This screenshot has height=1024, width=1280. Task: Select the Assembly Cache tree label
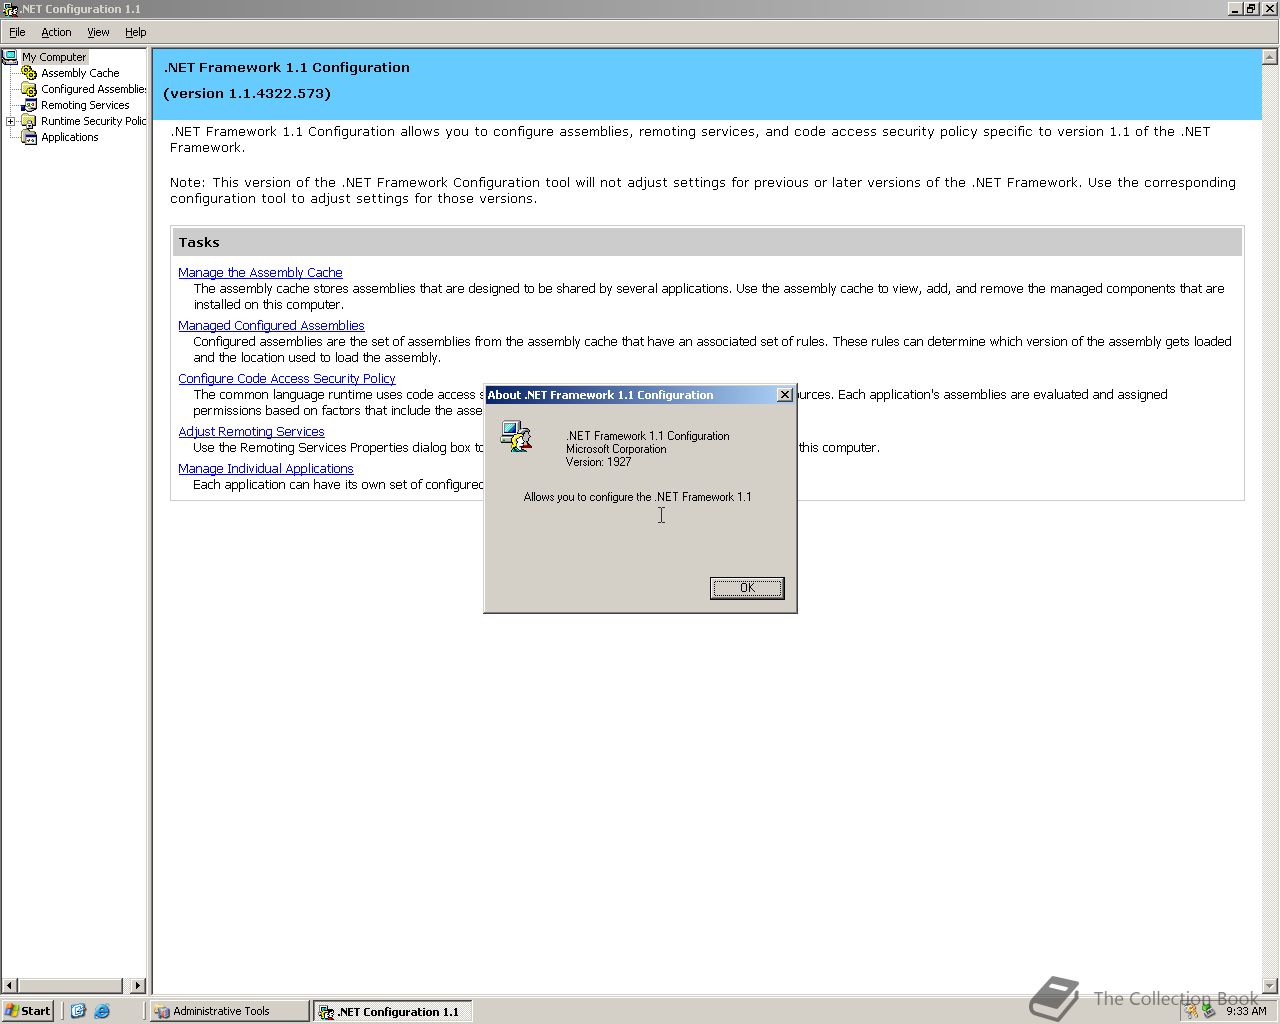(80, 73)
